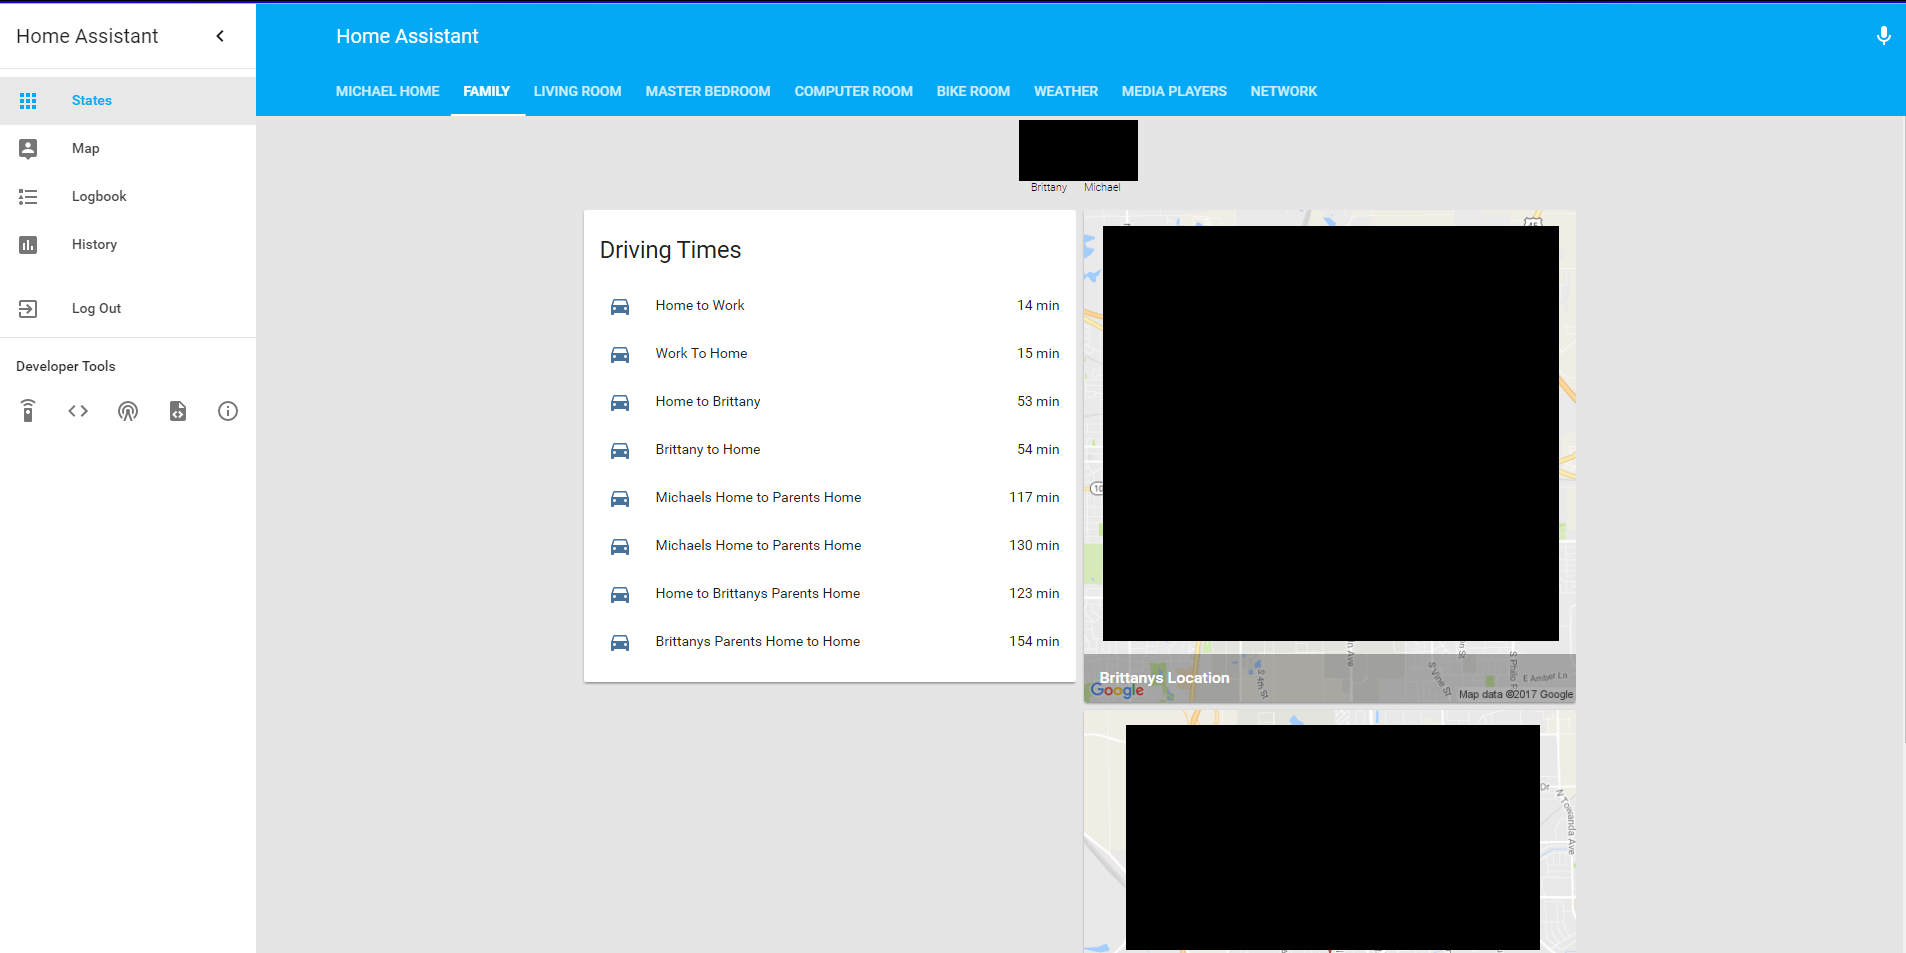This screenshot has height=953, width=1906.
Task: Open the Computer Room tab
Action: [854, 91]
